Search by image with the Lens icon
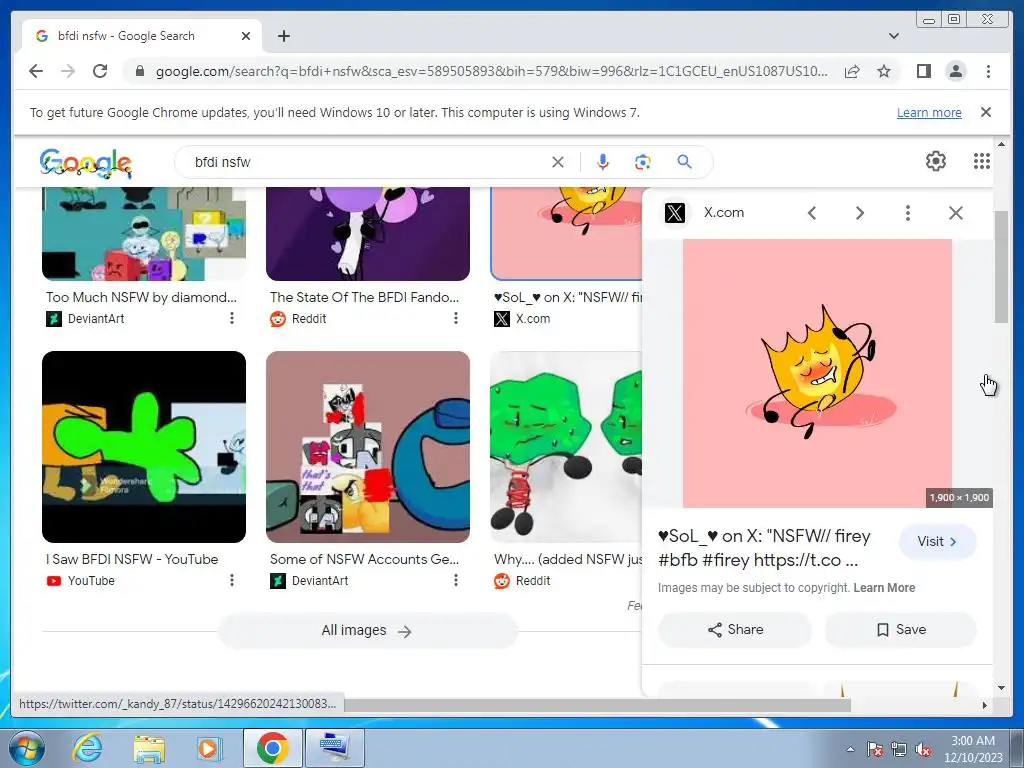This screenshot has width=1024, height=768. 643,162
